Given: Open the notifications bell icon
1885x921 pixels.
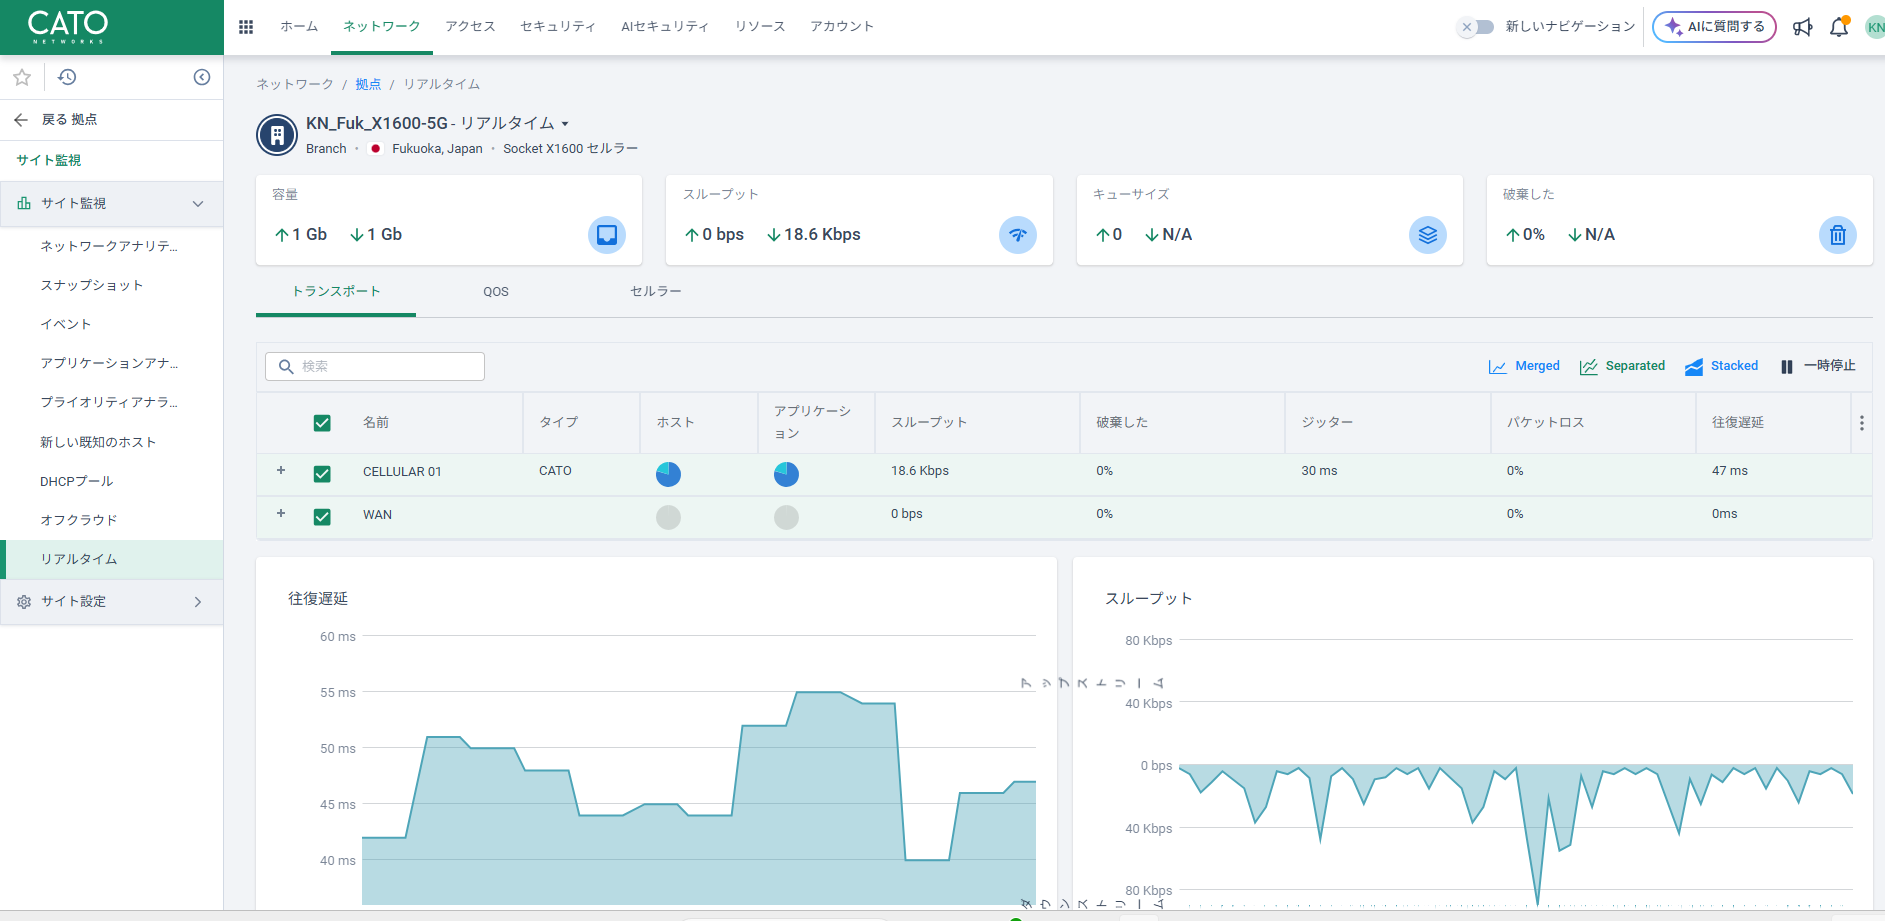Looking at the screenshot, I should pyautogui.click(x=1839, y=27).
